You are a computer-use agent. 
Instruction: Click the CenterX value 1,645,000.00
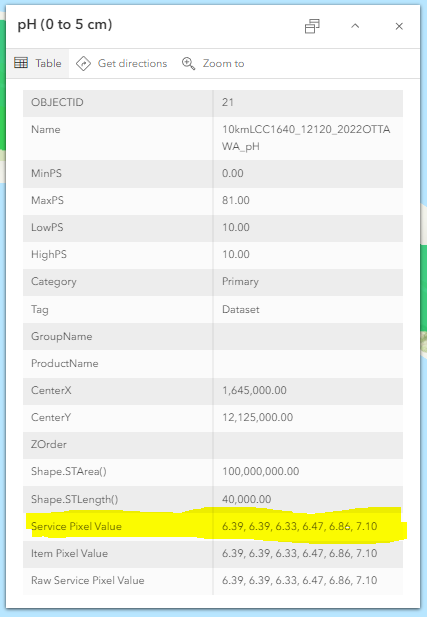pyautogui.click(x=254, y=390)
